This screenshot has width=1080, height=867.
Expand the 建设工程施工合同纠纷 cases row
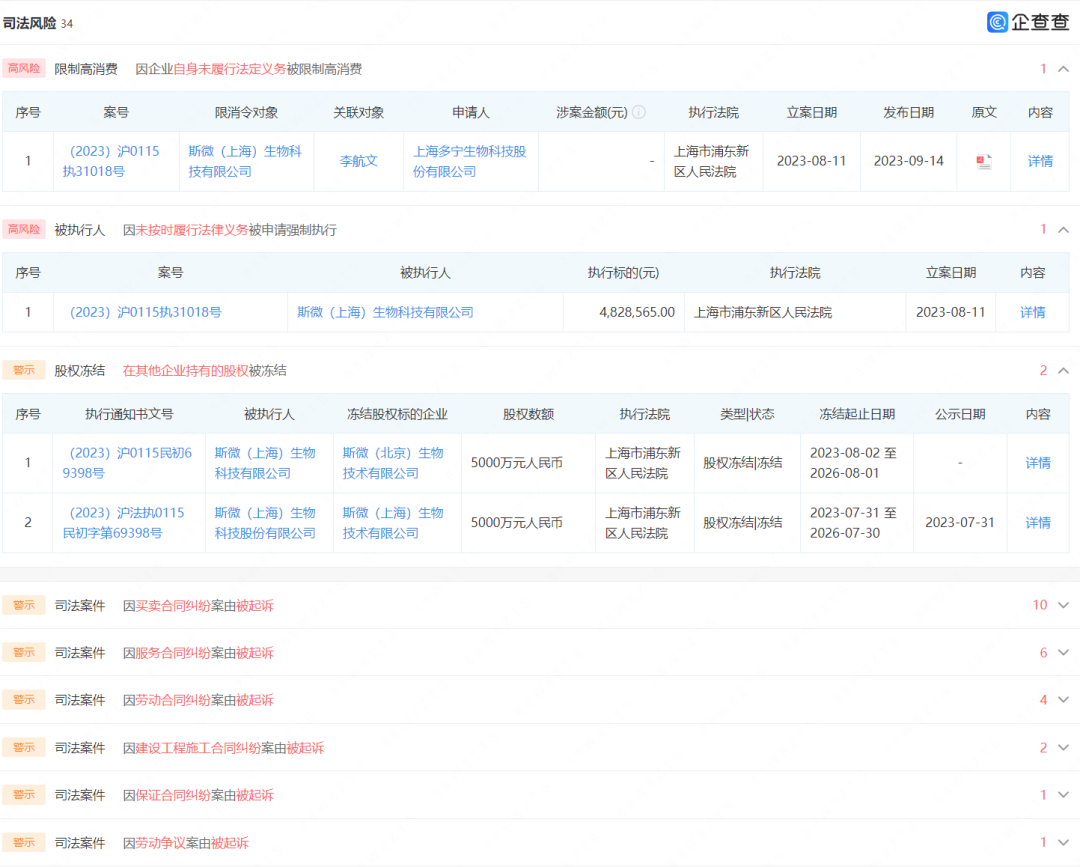tap(1062, 748)
